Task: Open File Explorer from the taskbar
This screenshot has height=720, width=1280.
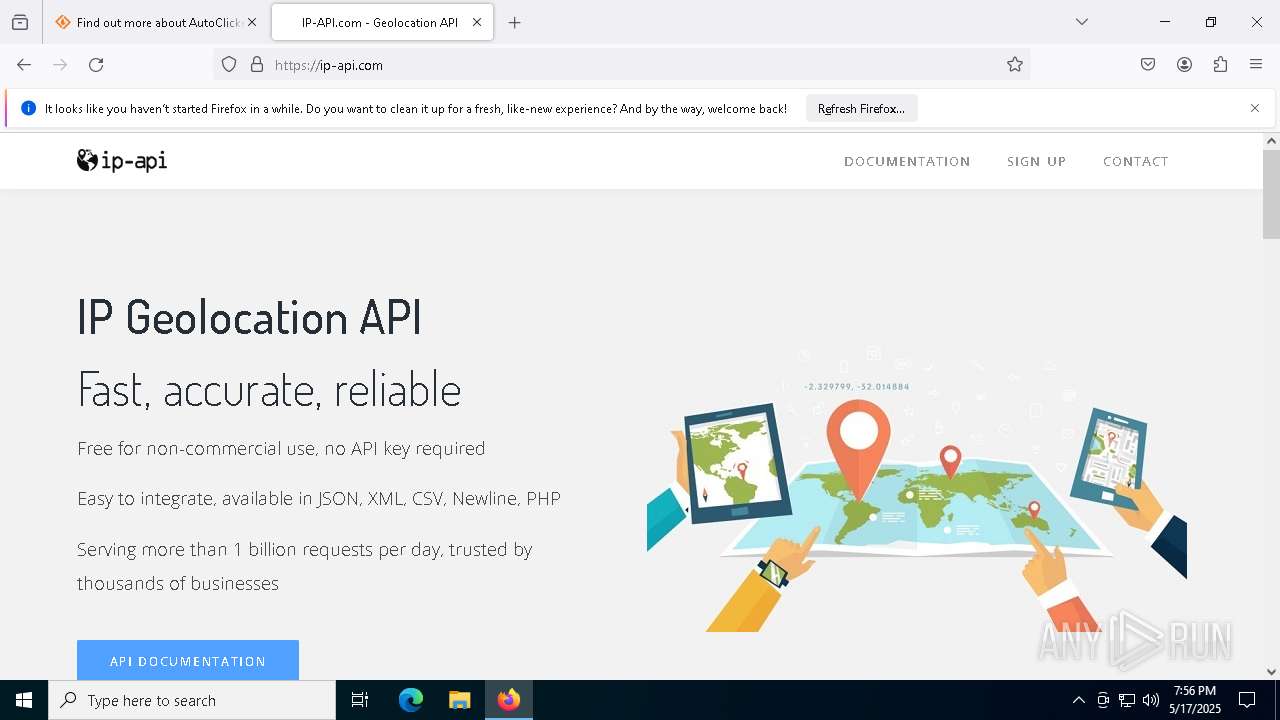Action: click(x=459, y=700)
